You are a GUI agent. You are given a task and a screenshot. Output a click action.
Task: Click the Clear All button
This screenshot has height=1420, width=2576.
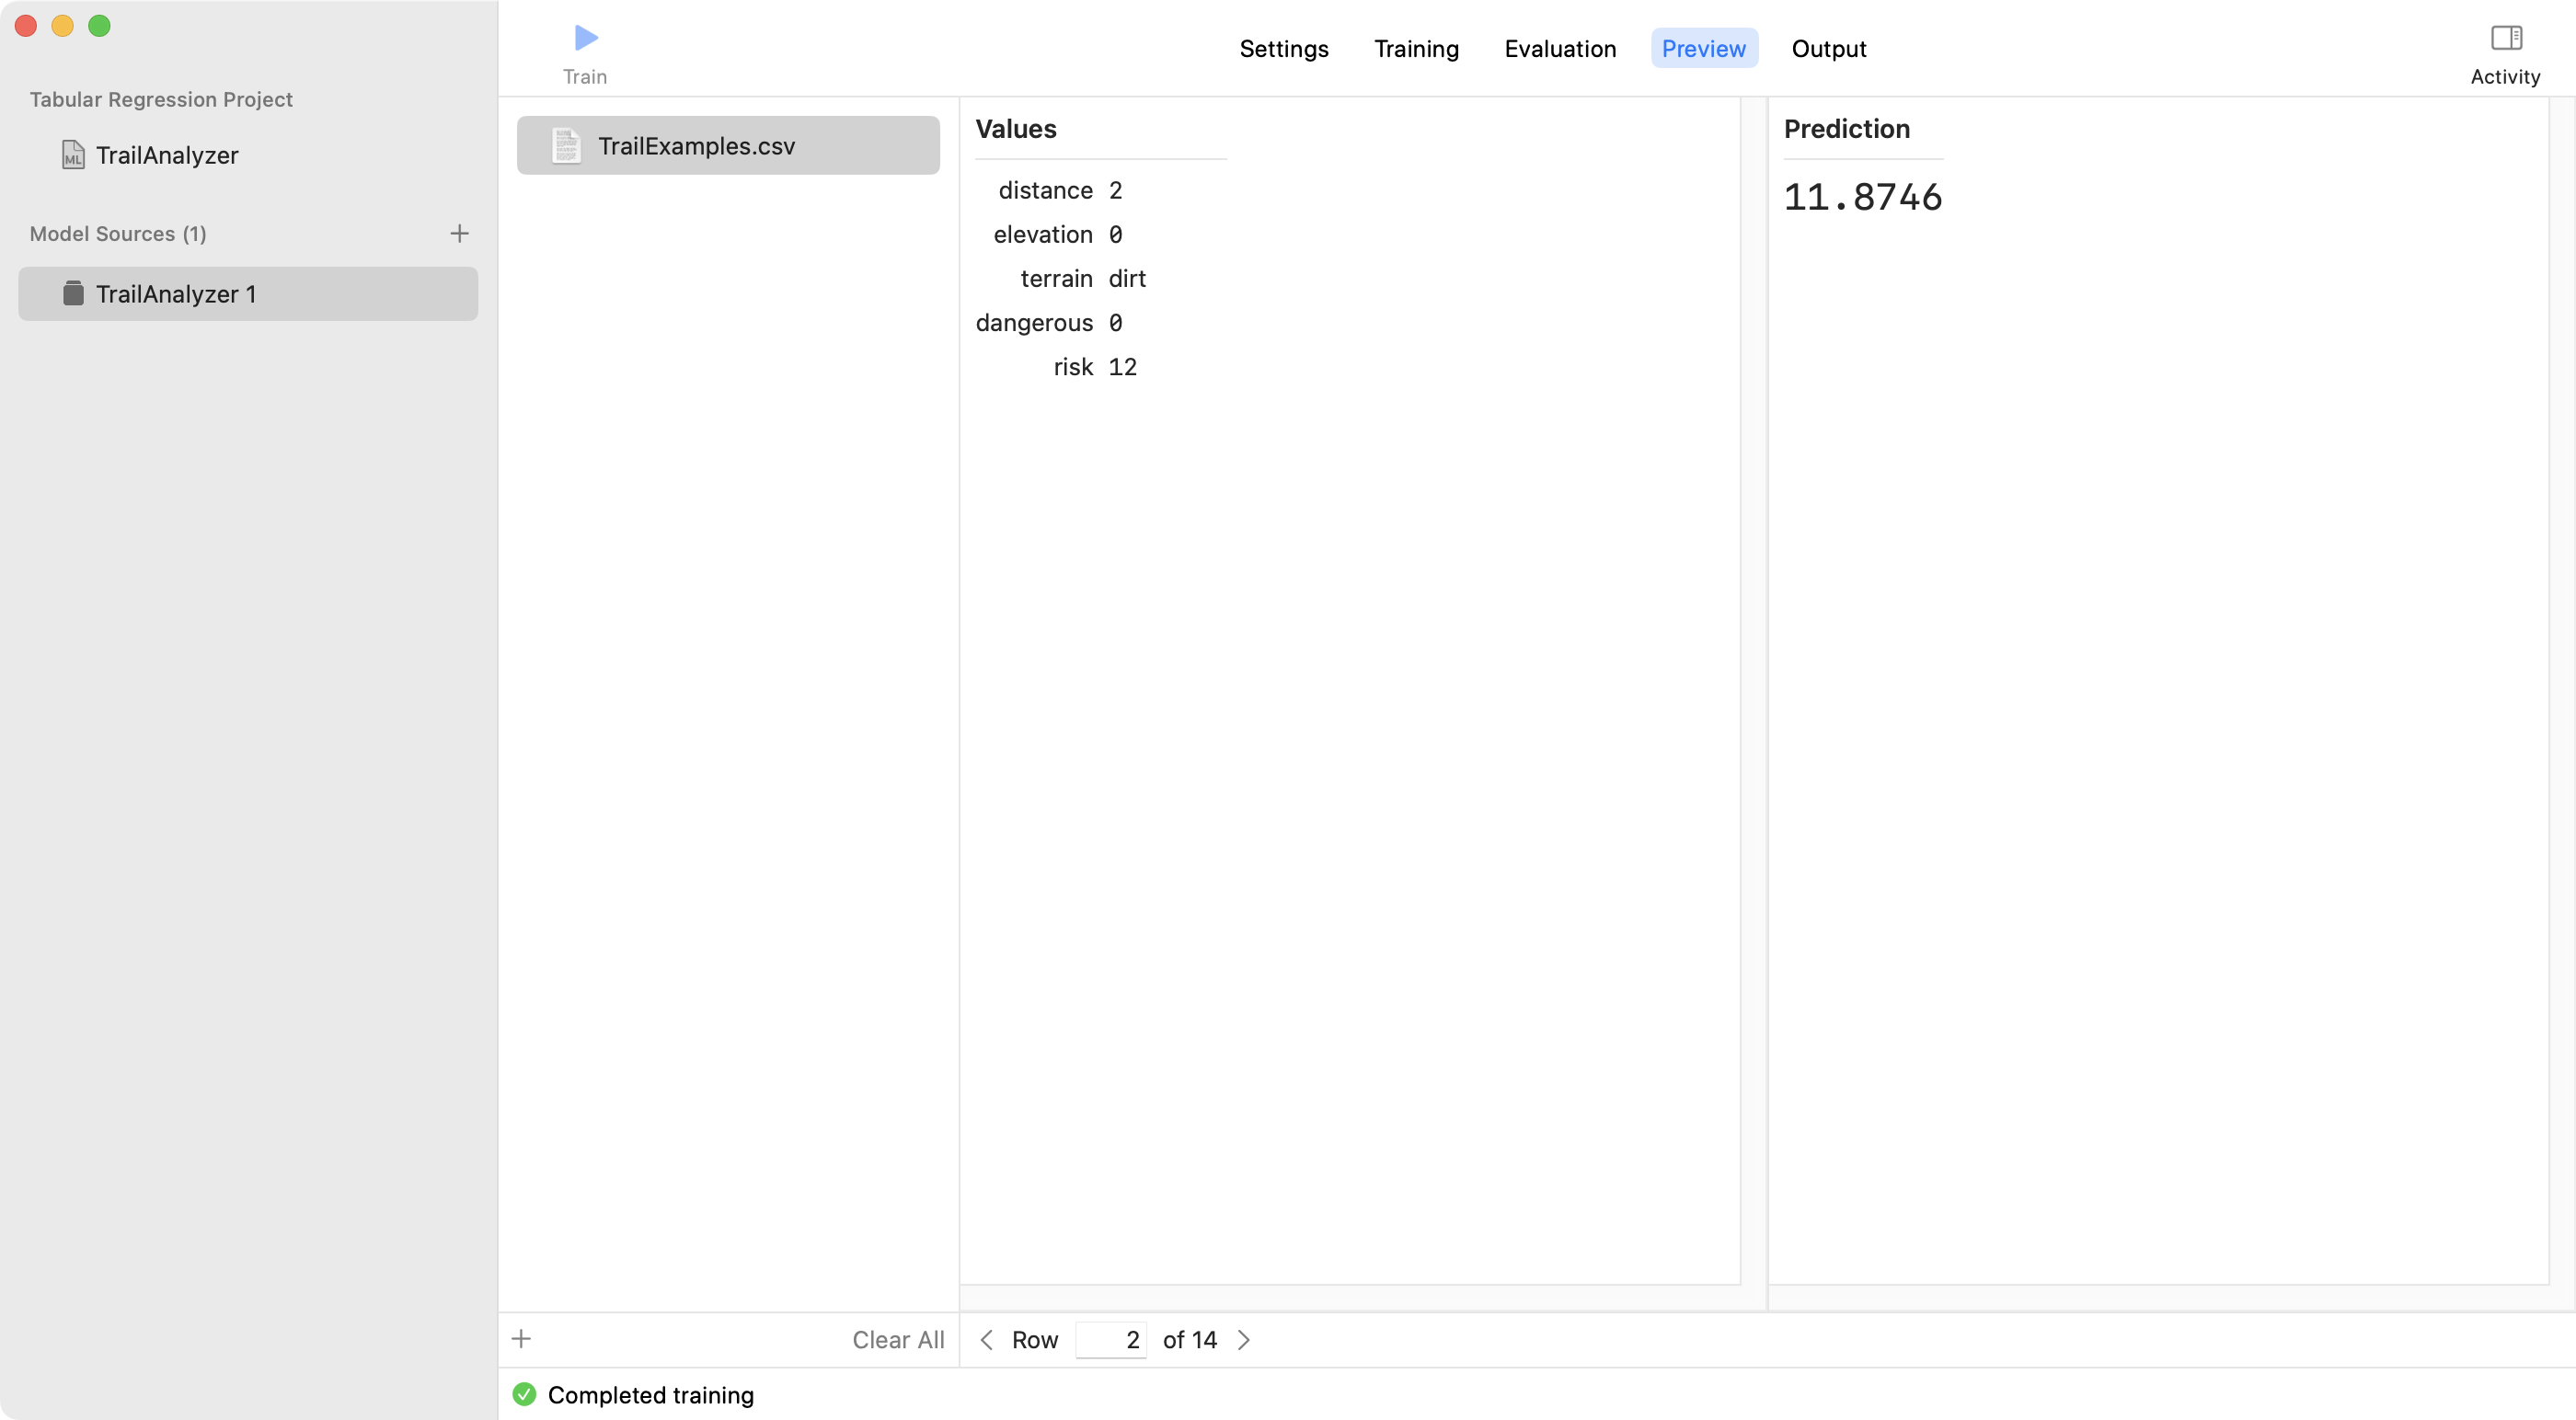pos(897,1339)
